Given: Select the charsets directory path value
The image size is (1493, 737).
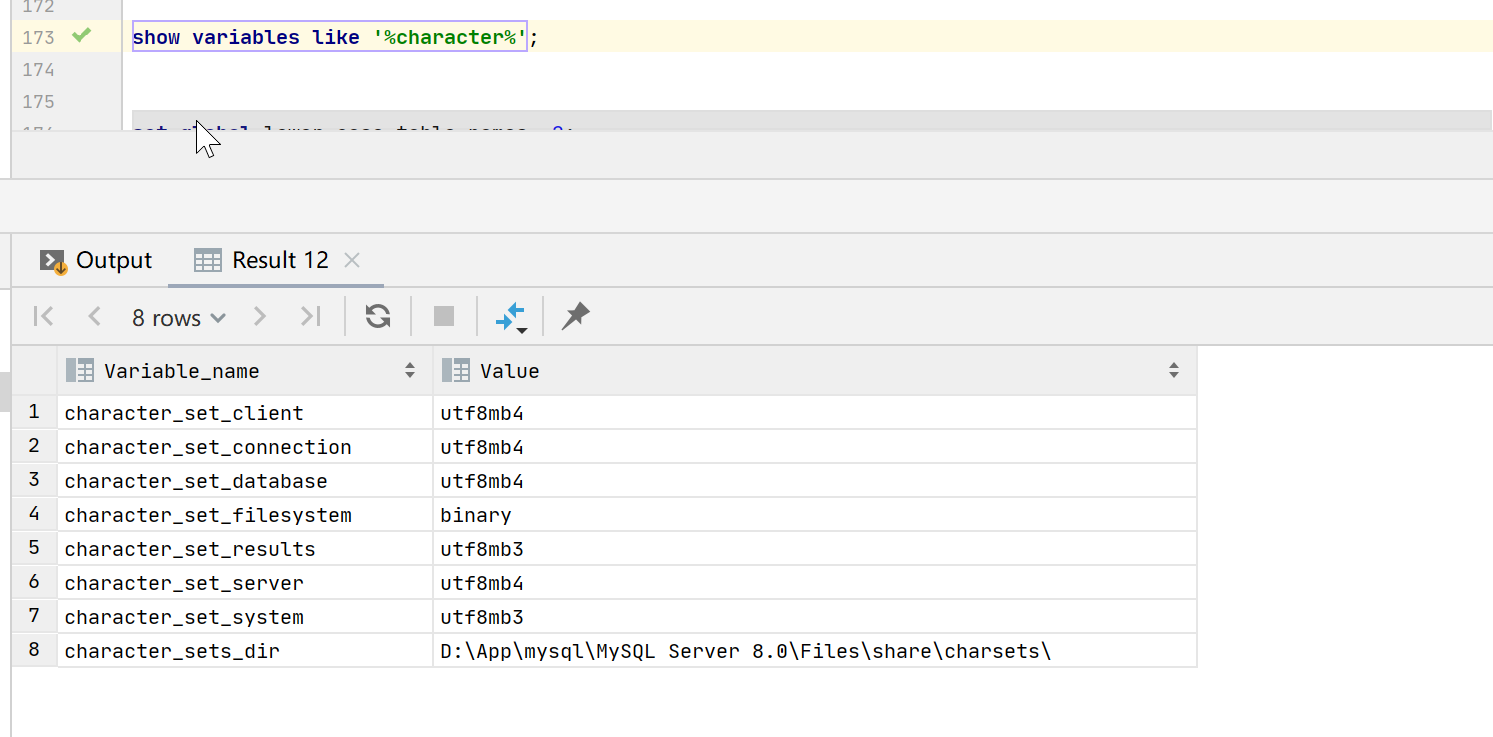Looking at the screenshot, I should pos(815,651).
